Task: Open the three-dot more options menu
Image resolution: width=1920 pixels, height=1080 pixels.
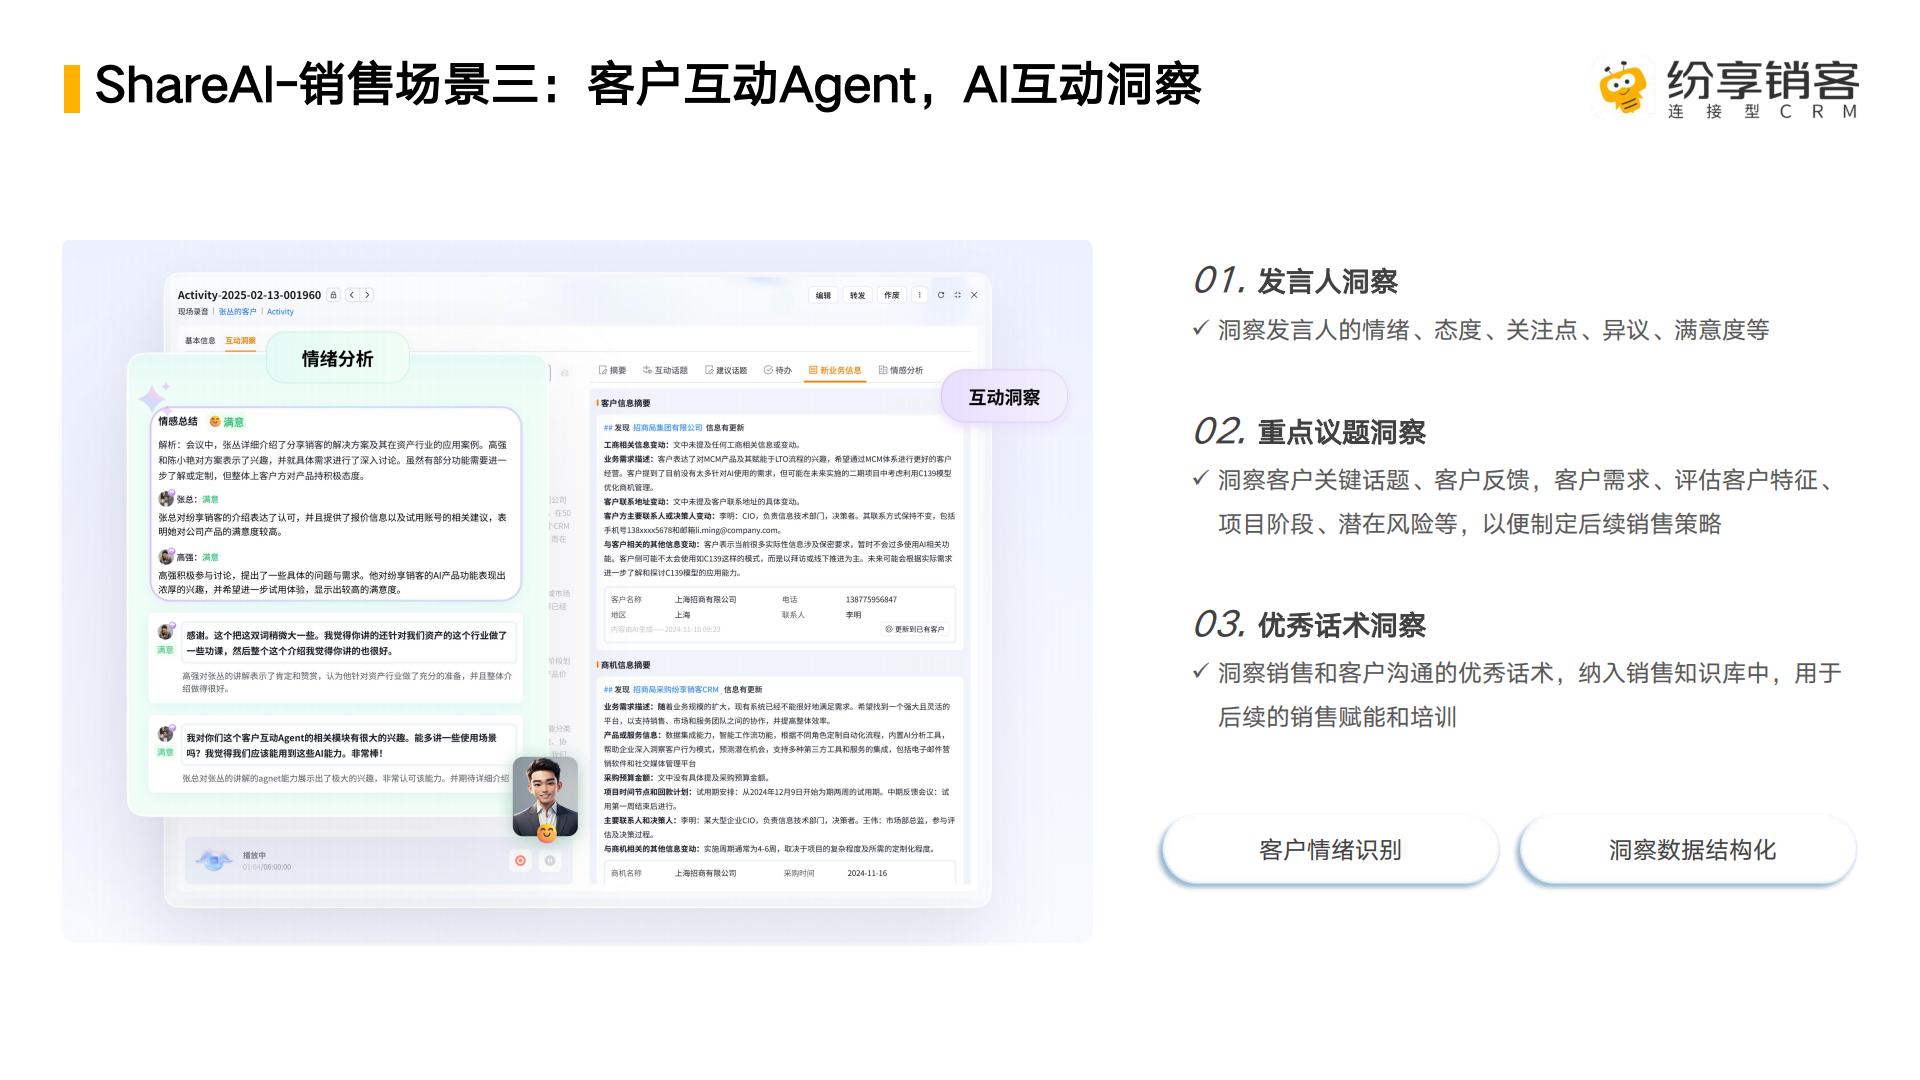Action: pos(919,295)
